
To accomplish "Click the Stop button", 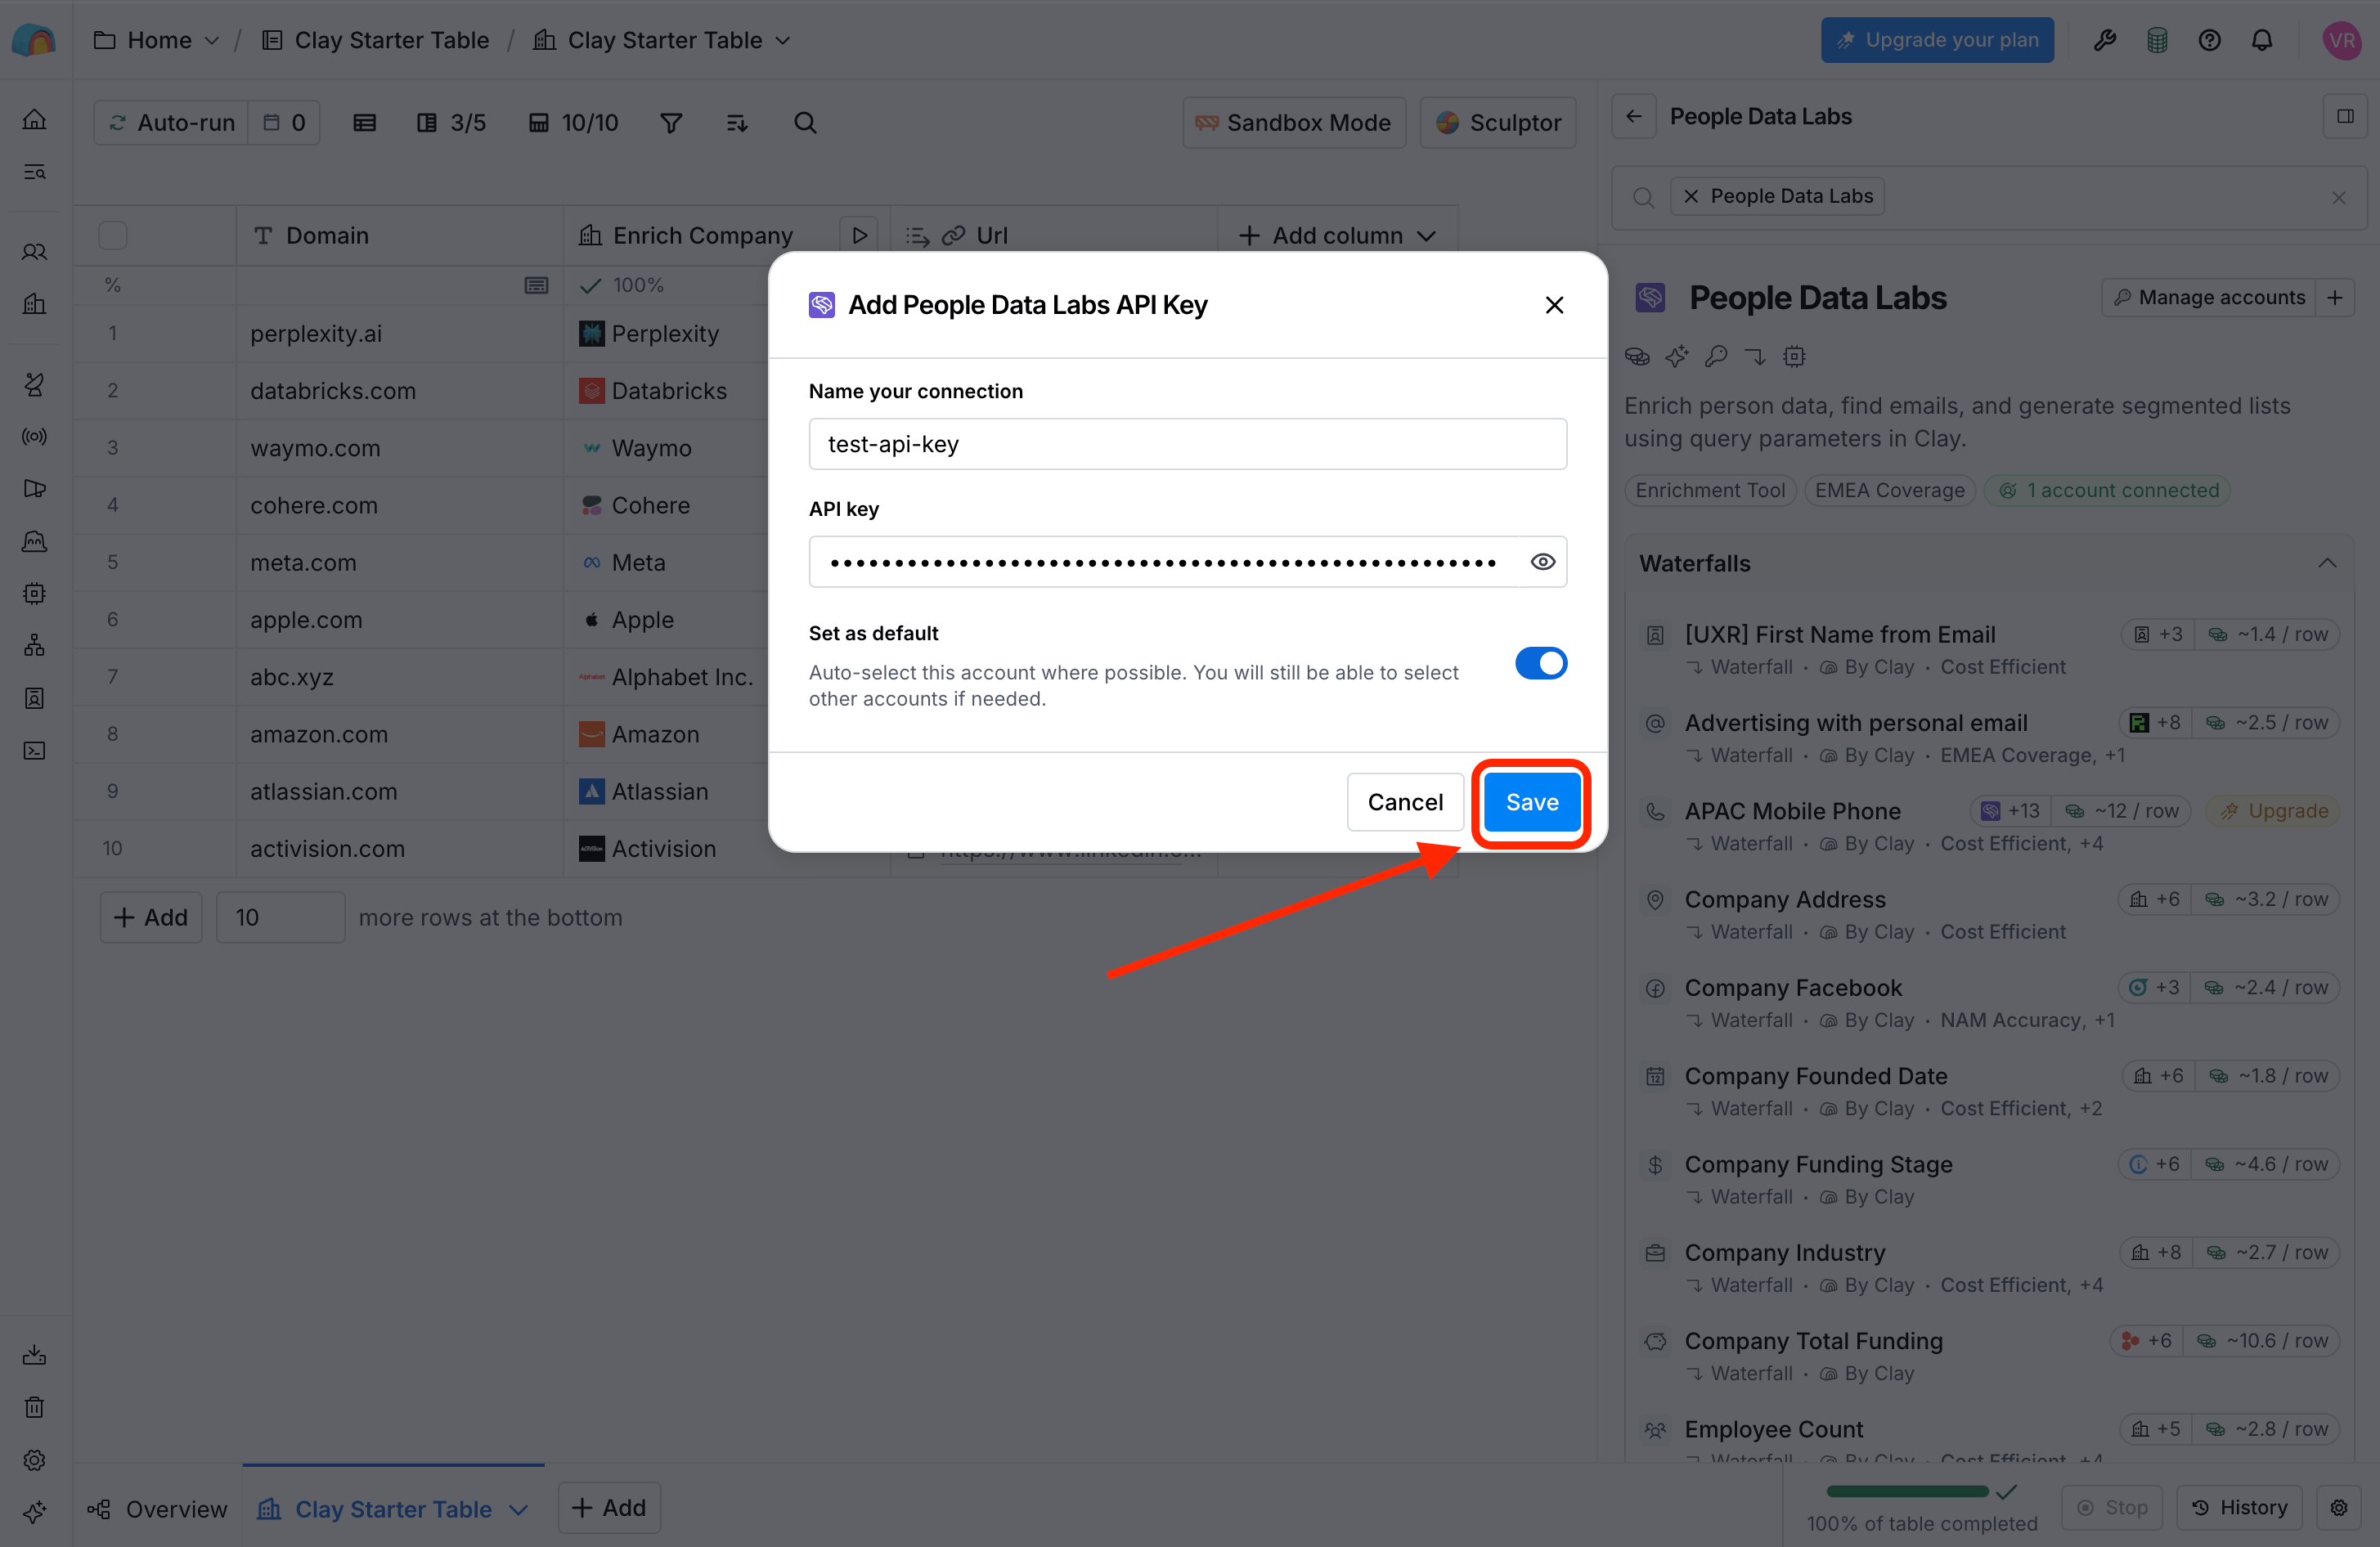I will tap(2112, 1508).
